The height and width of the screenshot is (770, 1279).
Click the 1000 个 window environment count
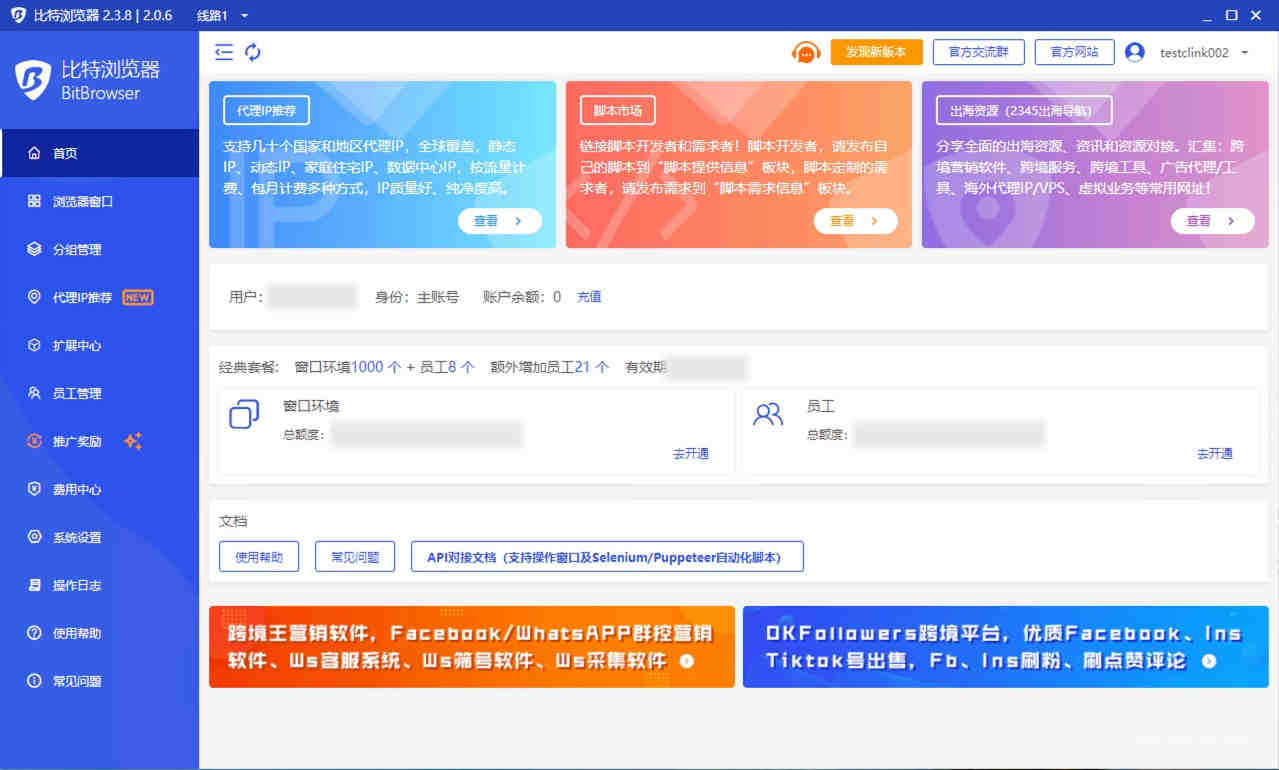376,367
